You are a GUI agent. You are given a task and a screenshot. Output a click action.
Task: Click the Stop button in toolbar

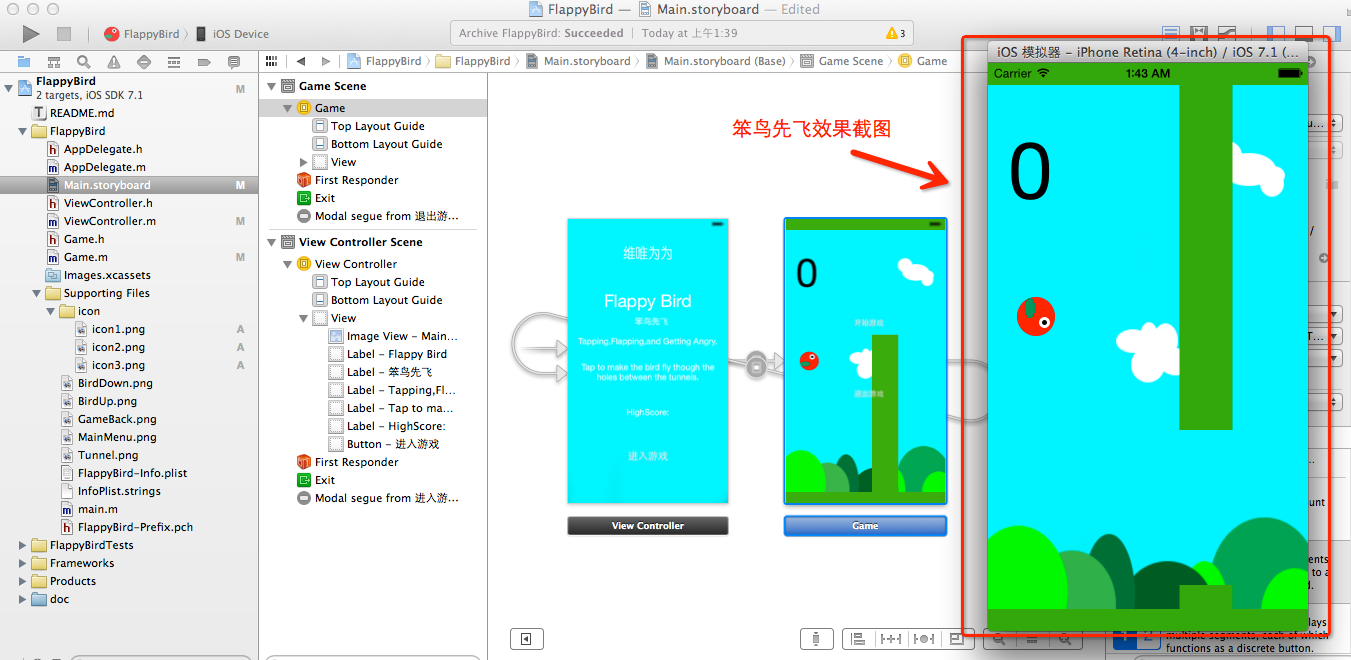(64, 34)
